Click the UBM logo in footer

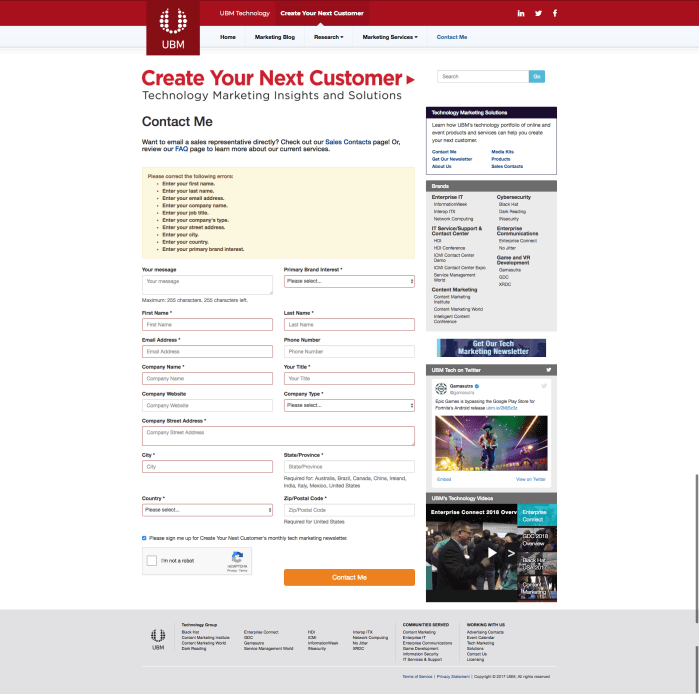[x=158, y=635]
